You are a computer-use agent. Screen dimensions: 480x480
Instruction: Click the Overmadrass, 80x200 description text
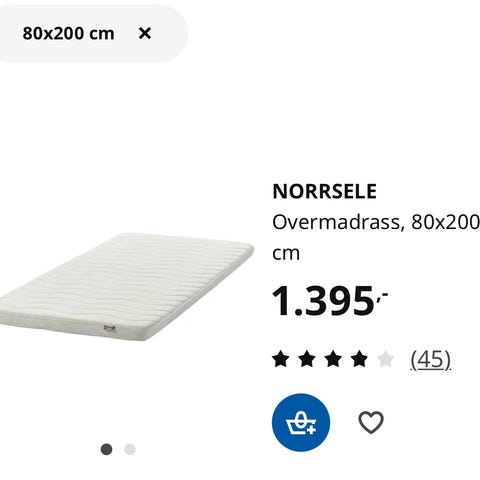tap(376, 222)
